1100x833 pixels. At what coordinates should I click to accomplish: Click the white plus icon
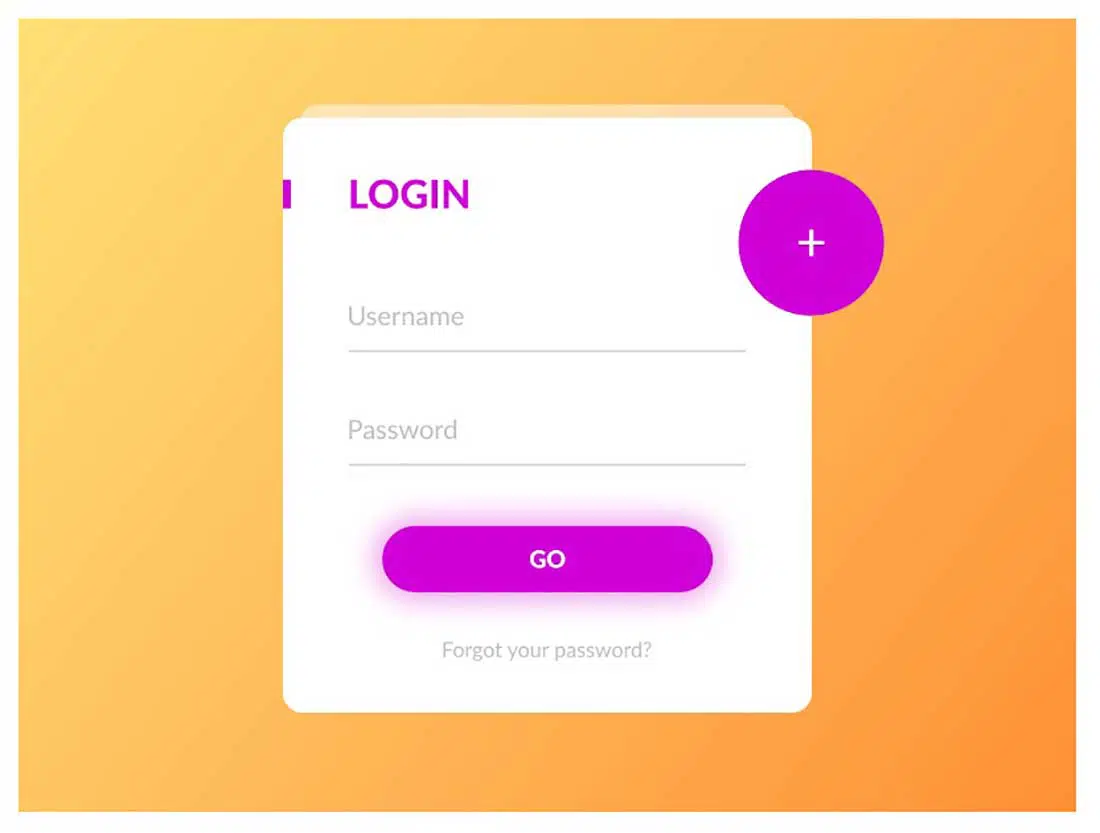coord(811,244)
